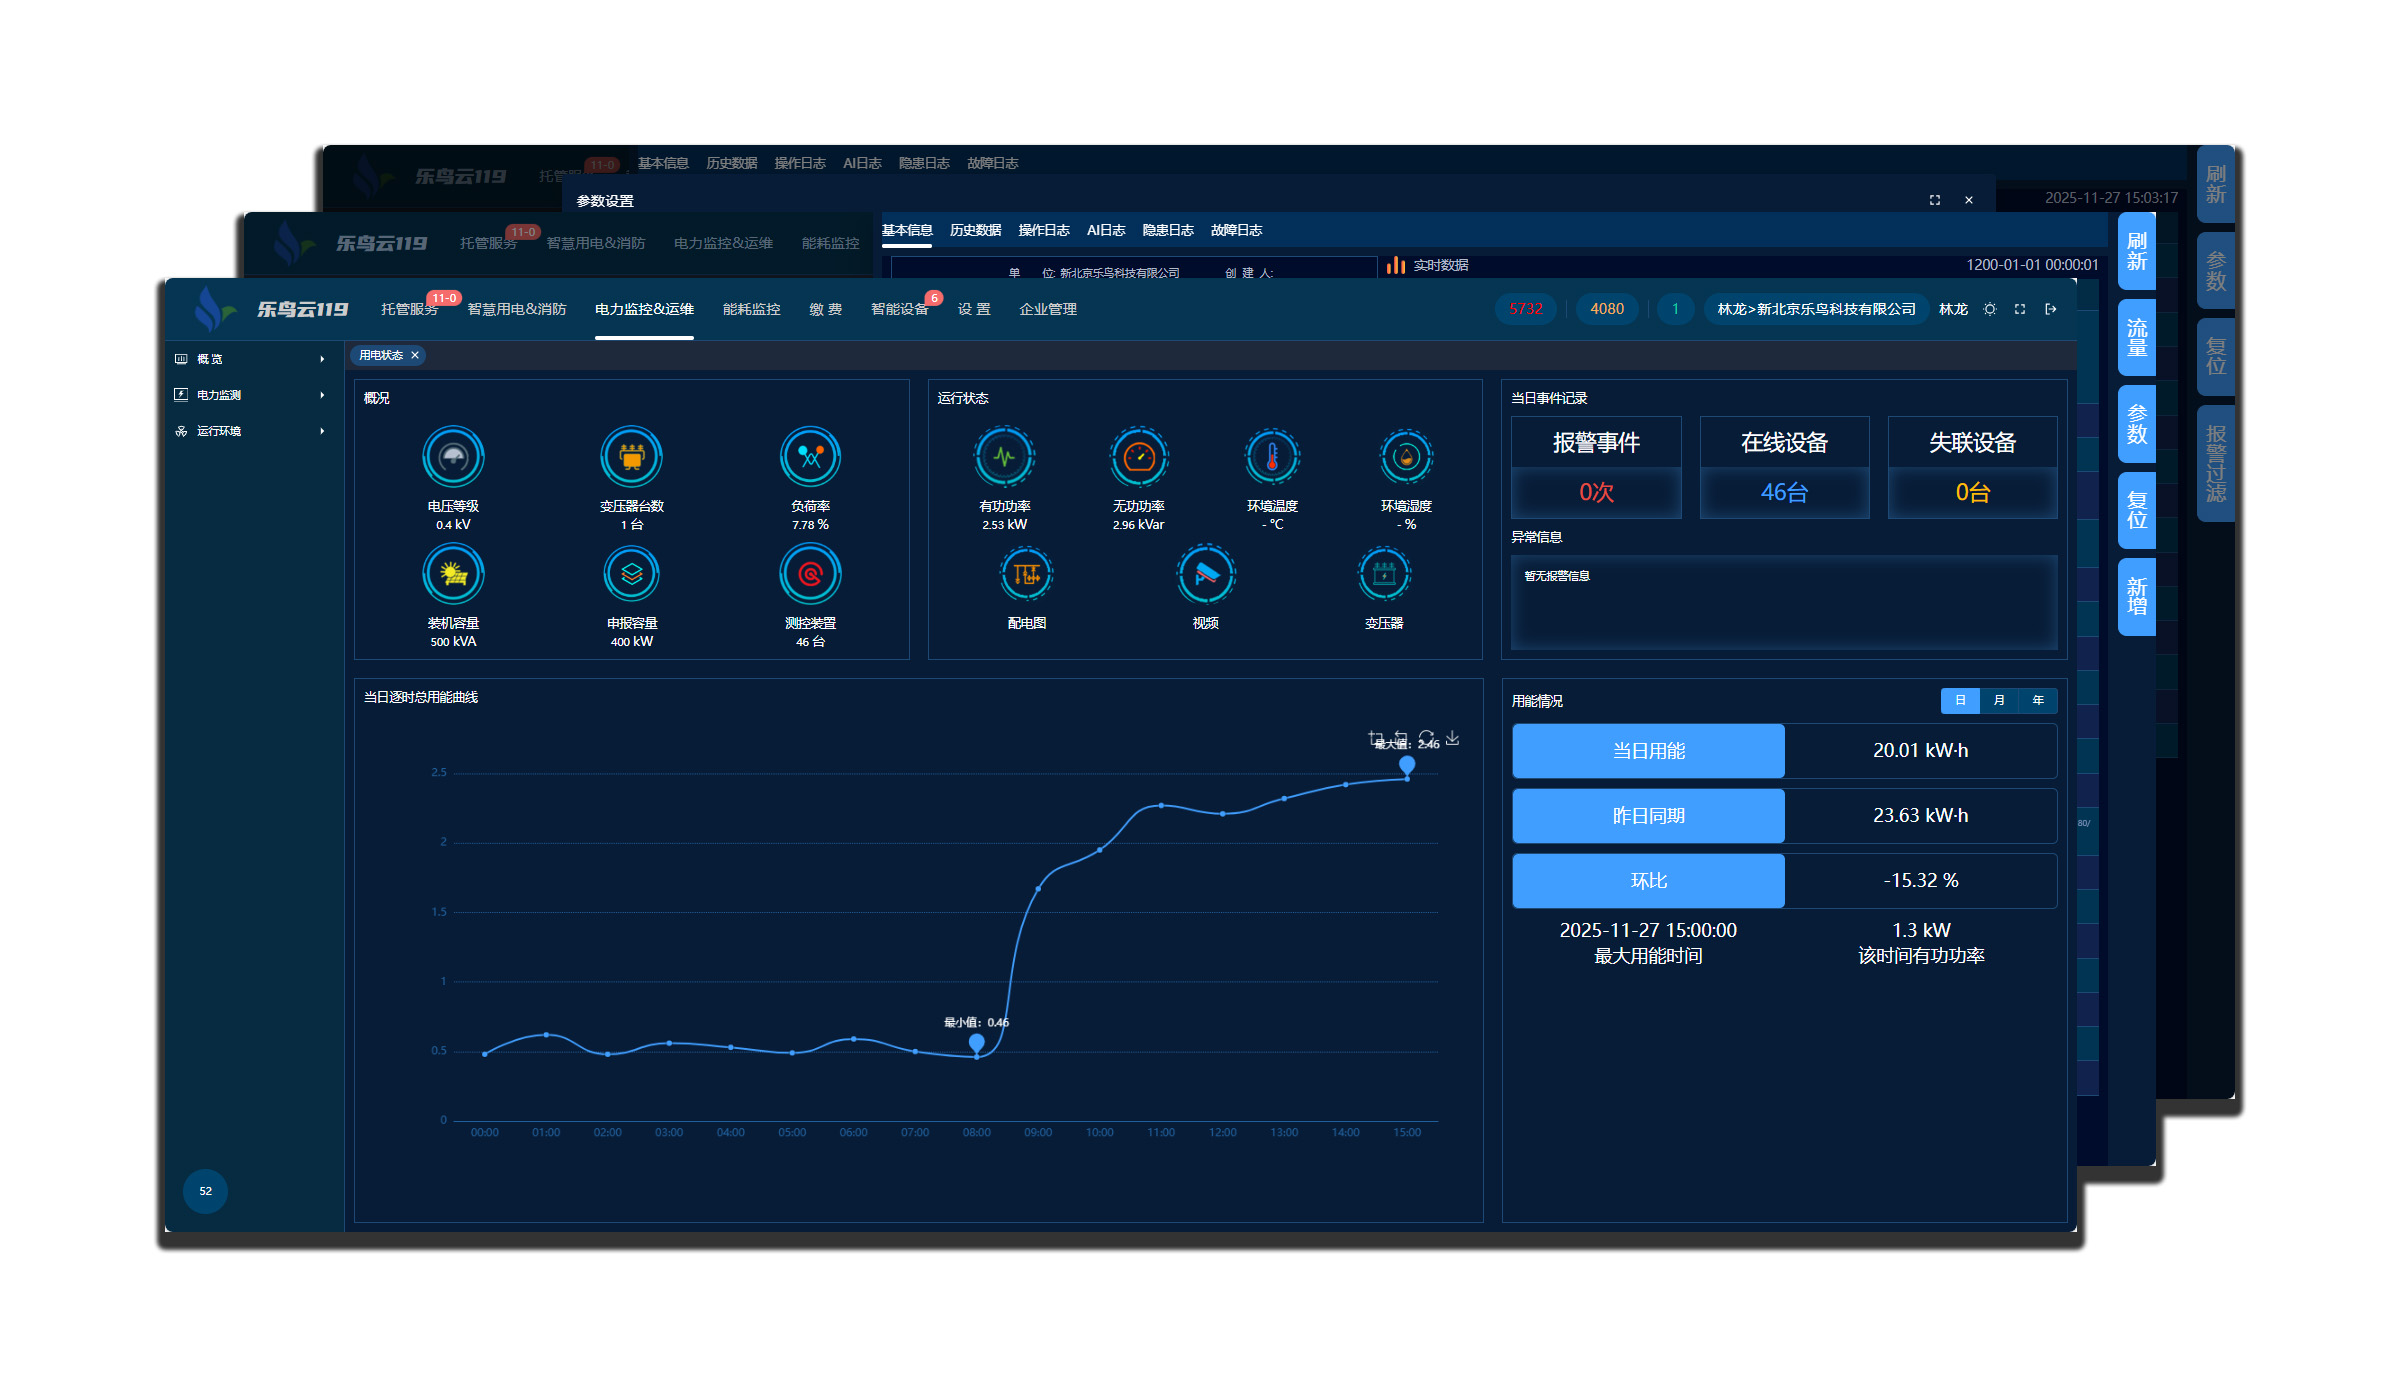The height and width of the screenshot is (1400, 2399).
Task: Open the 能耗监控 top menu
Action: 751,309
